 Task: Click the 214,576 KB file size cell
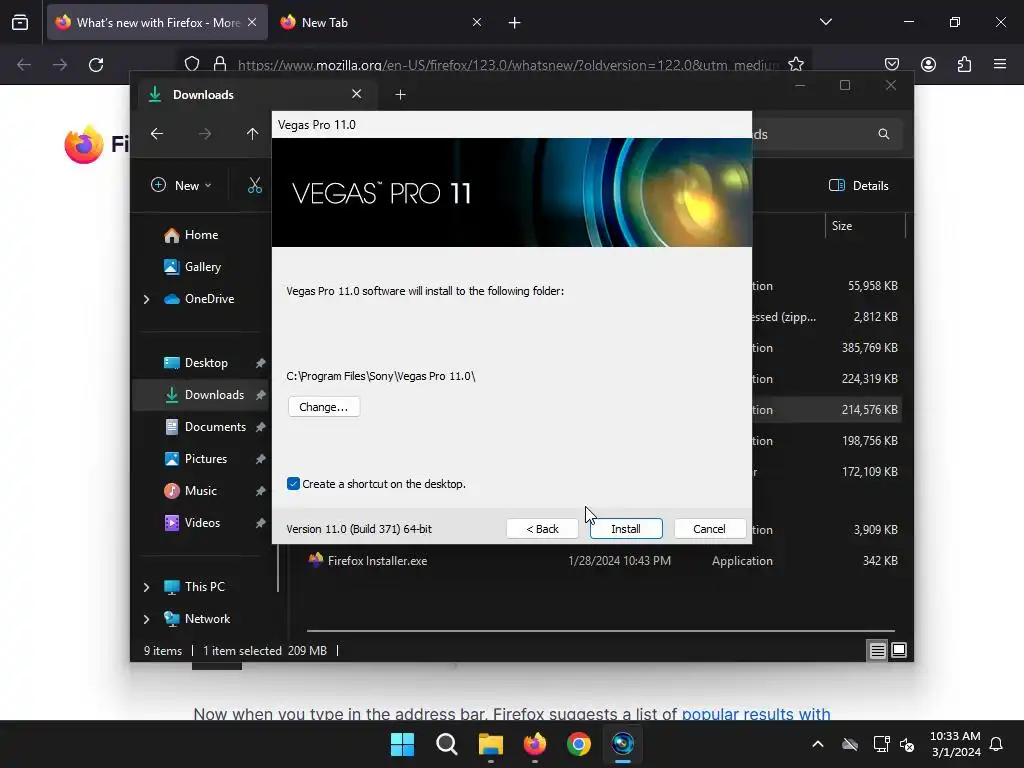869,410
